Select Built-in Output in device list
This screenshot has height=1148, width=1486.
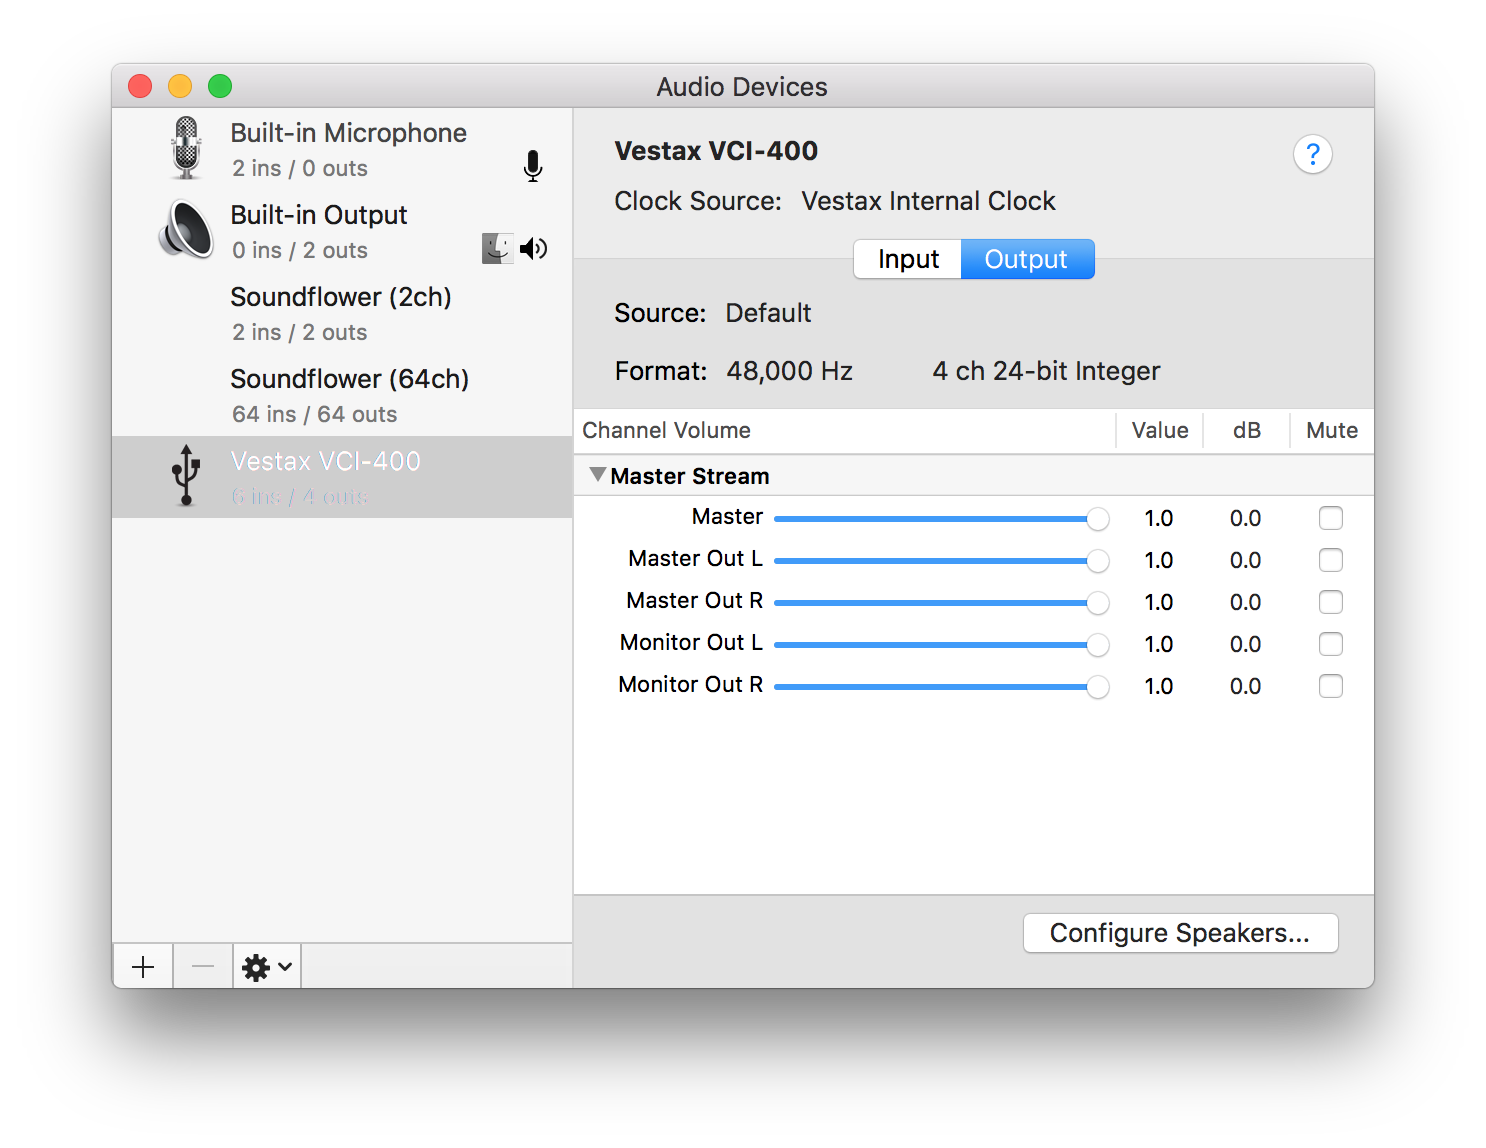coord(342,231)
